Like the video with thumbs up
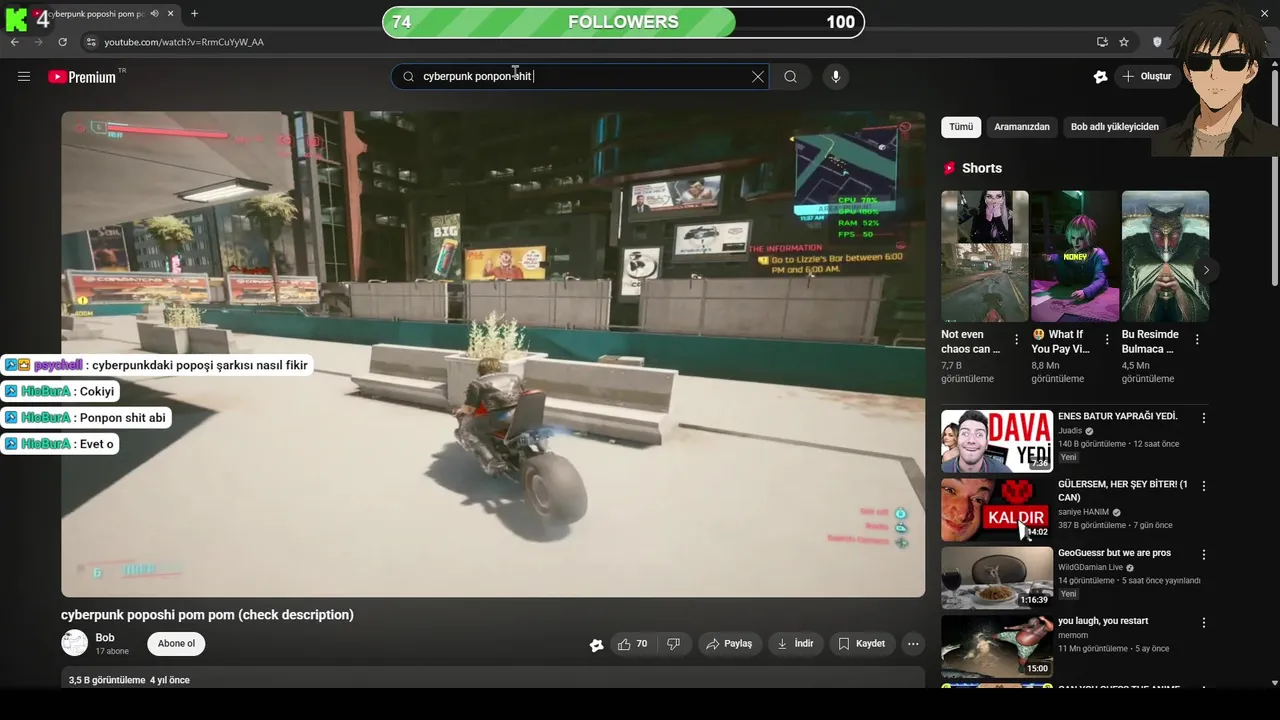The height and width of the screenshot is (720, 1280). click(x=633, y=644)
